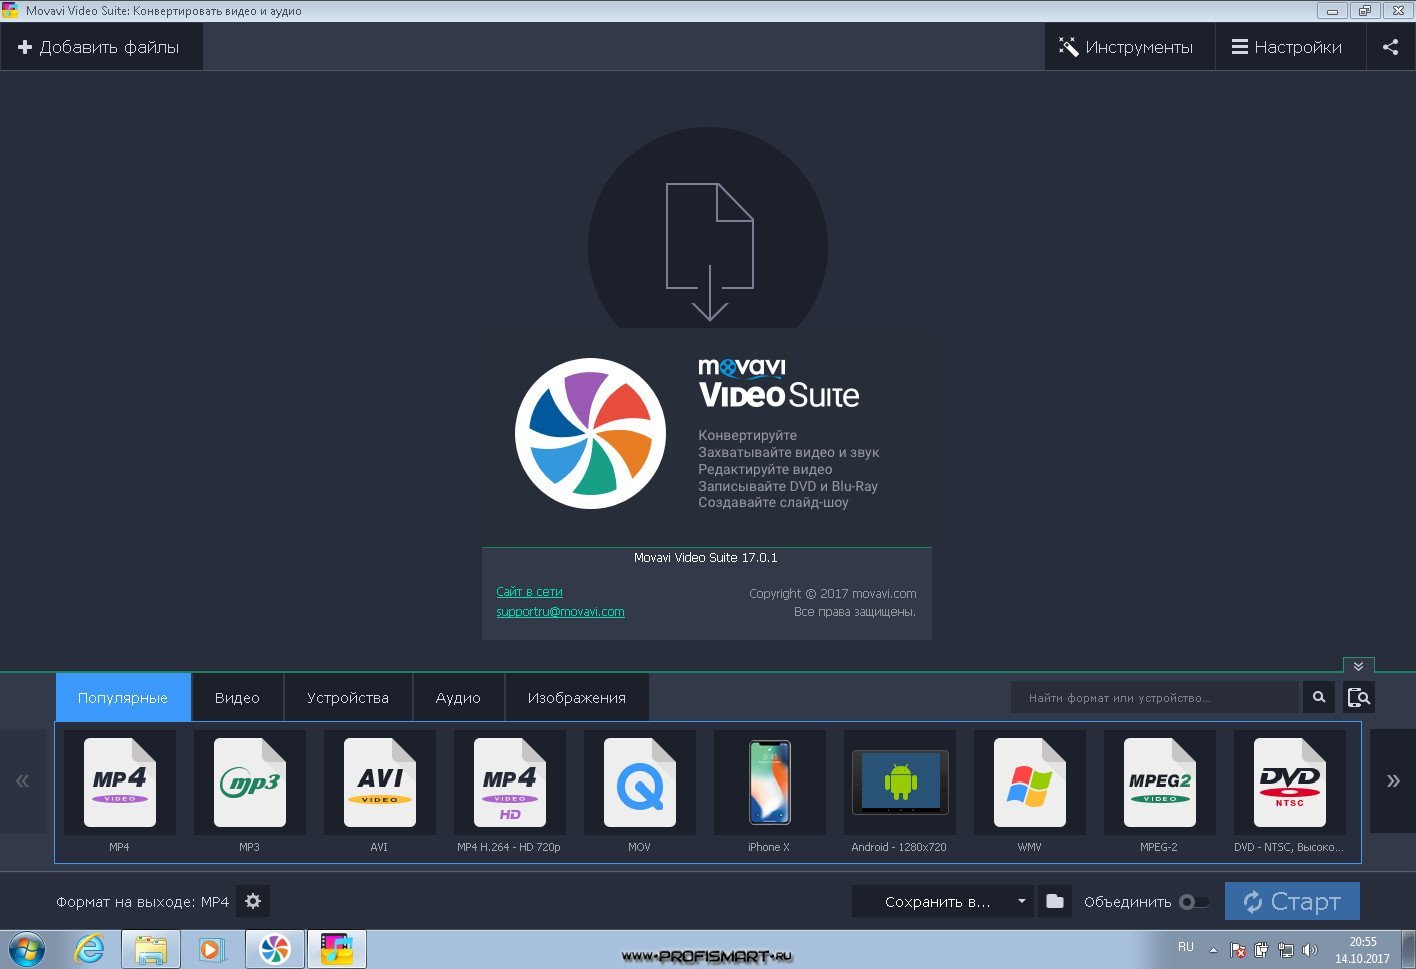The image size is (1416, 969).
Task: Select the Android 1280x720 preset
Action: [x=900, y=783]
